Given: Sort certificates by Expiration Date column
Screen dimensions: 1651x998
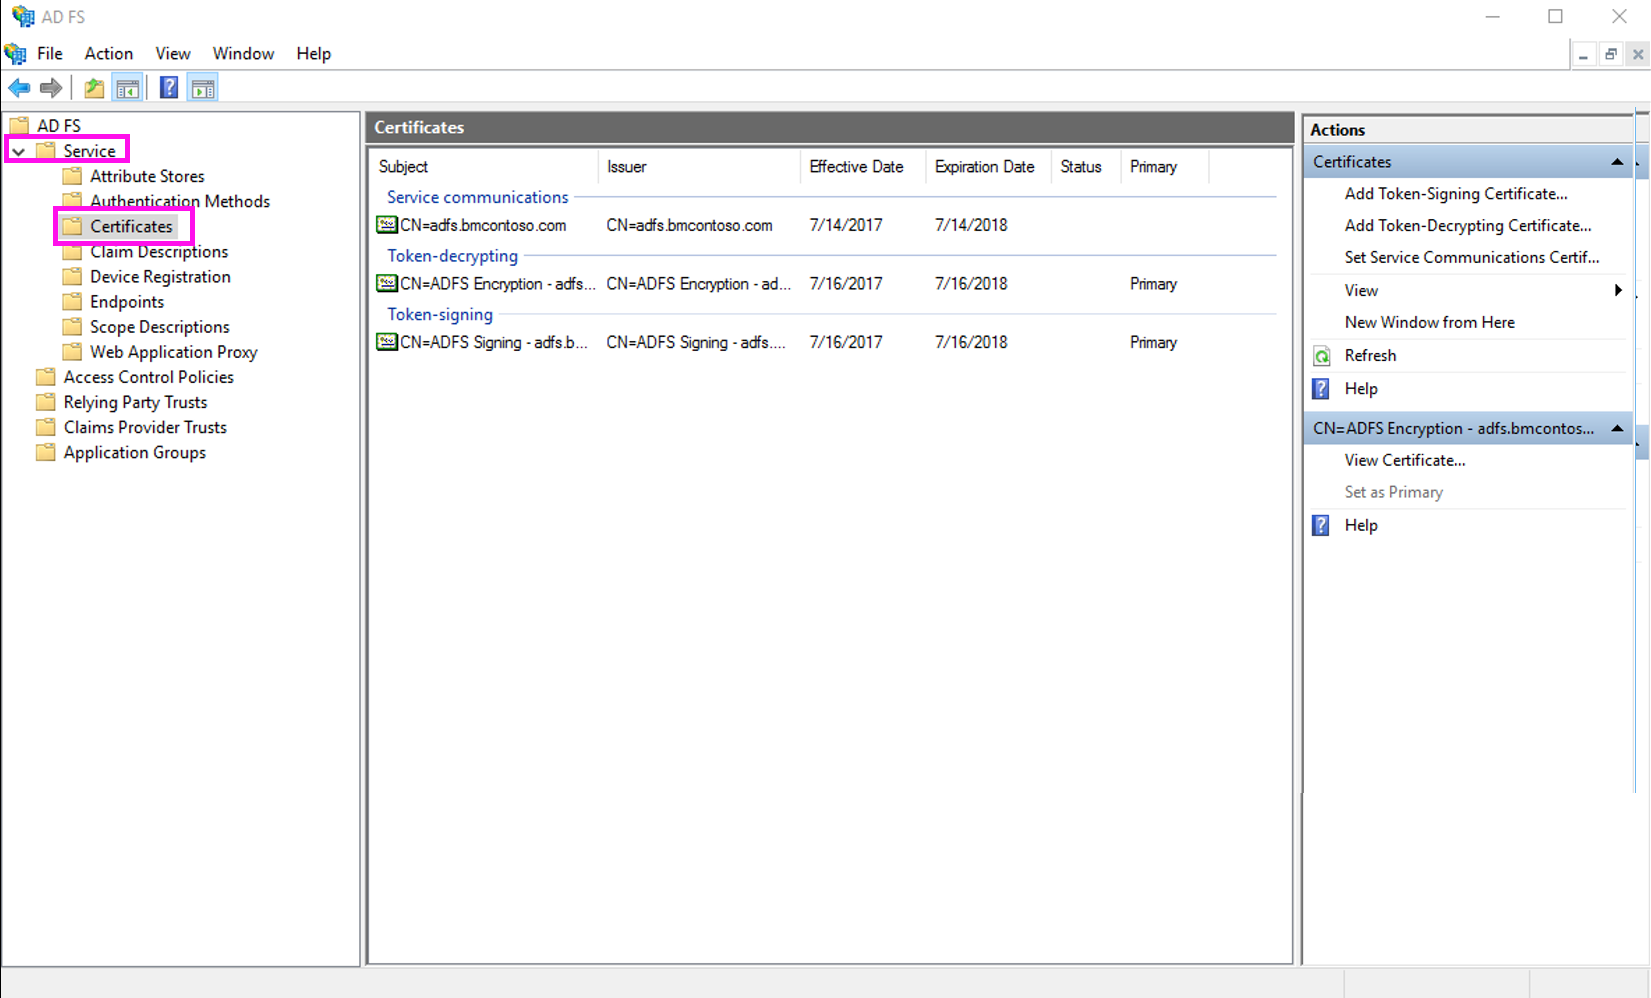Looking at the screenshot, I should [x=984, y=167].
